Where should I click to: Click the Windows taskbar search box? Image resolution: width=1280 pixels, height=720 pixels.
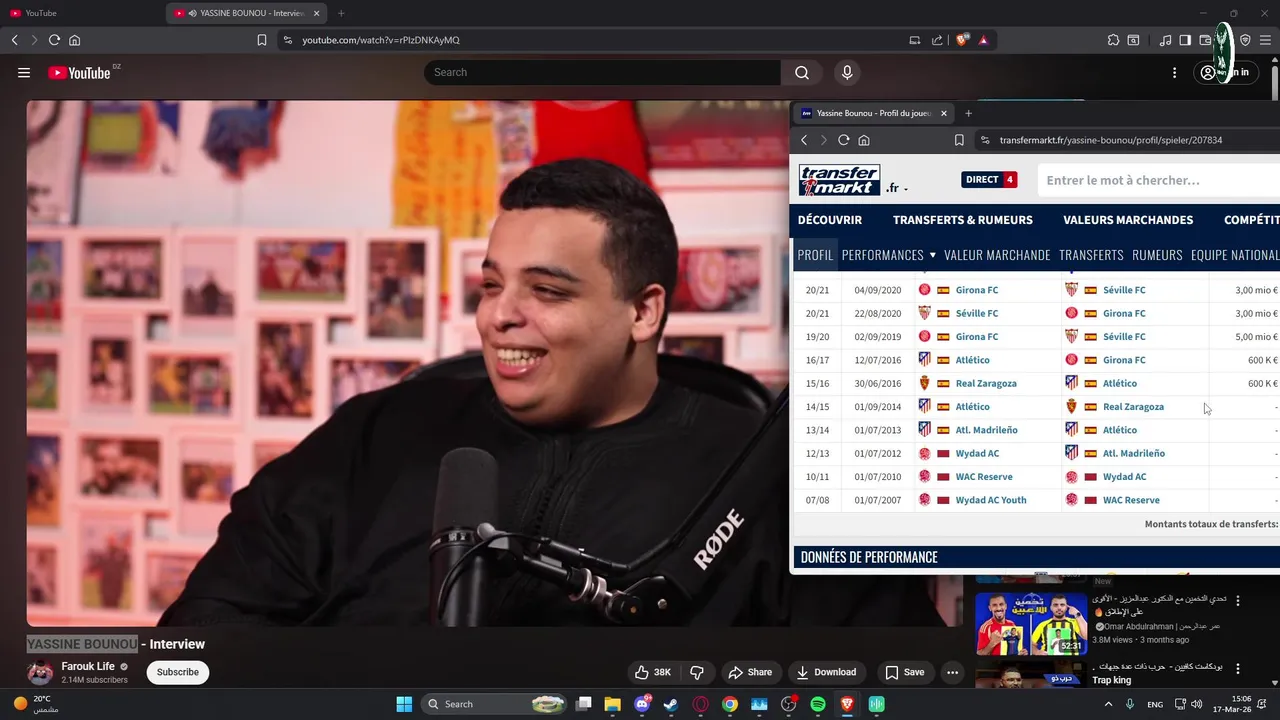coord(494,704)
